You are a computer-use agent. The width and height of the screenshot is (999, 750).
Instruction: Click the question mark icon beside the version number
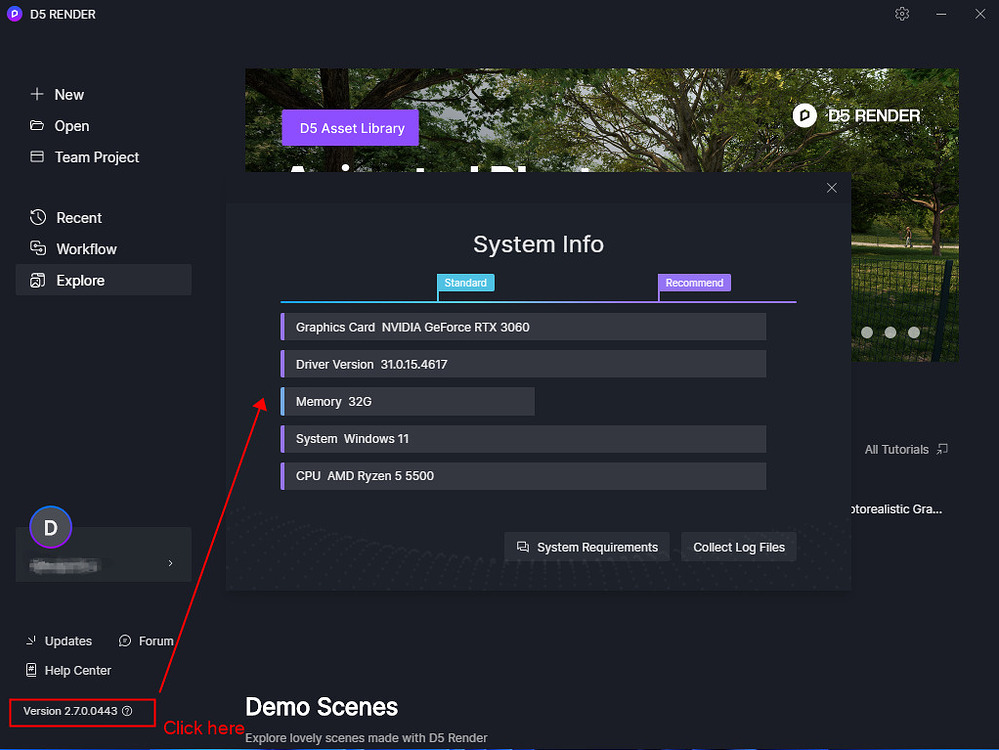coord(127,711)
